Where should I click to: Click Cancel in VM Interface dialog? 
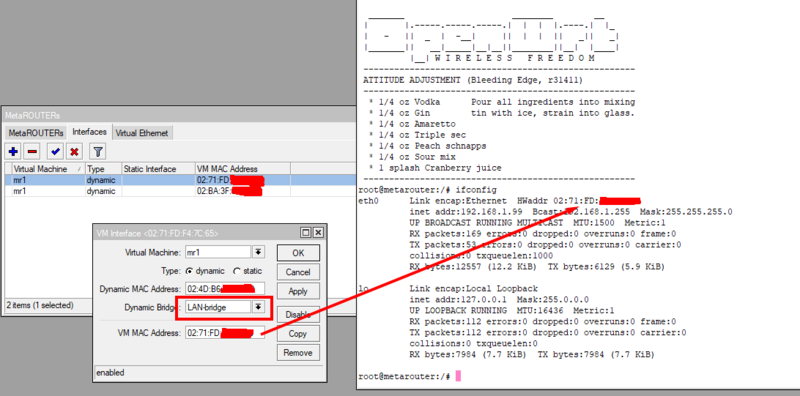pyautogui.click(x=298, y=272)
